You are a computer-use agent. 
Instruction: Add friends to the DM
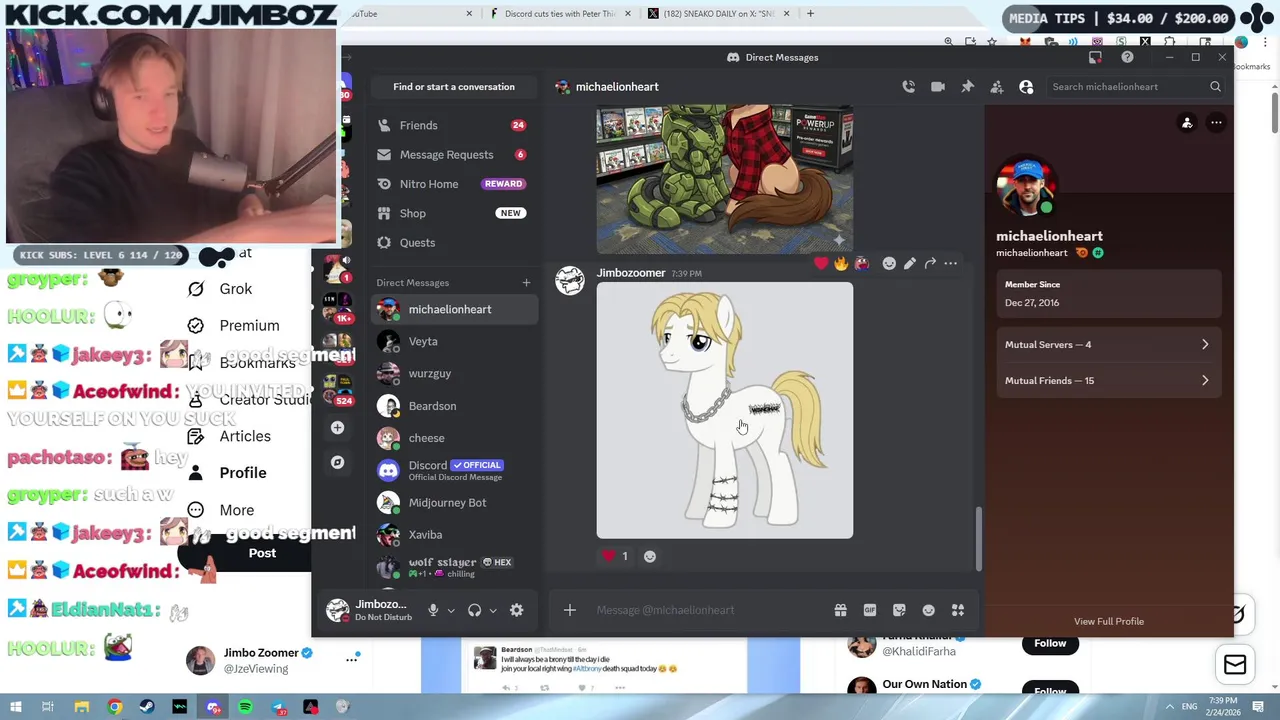(x=997, y=87)
